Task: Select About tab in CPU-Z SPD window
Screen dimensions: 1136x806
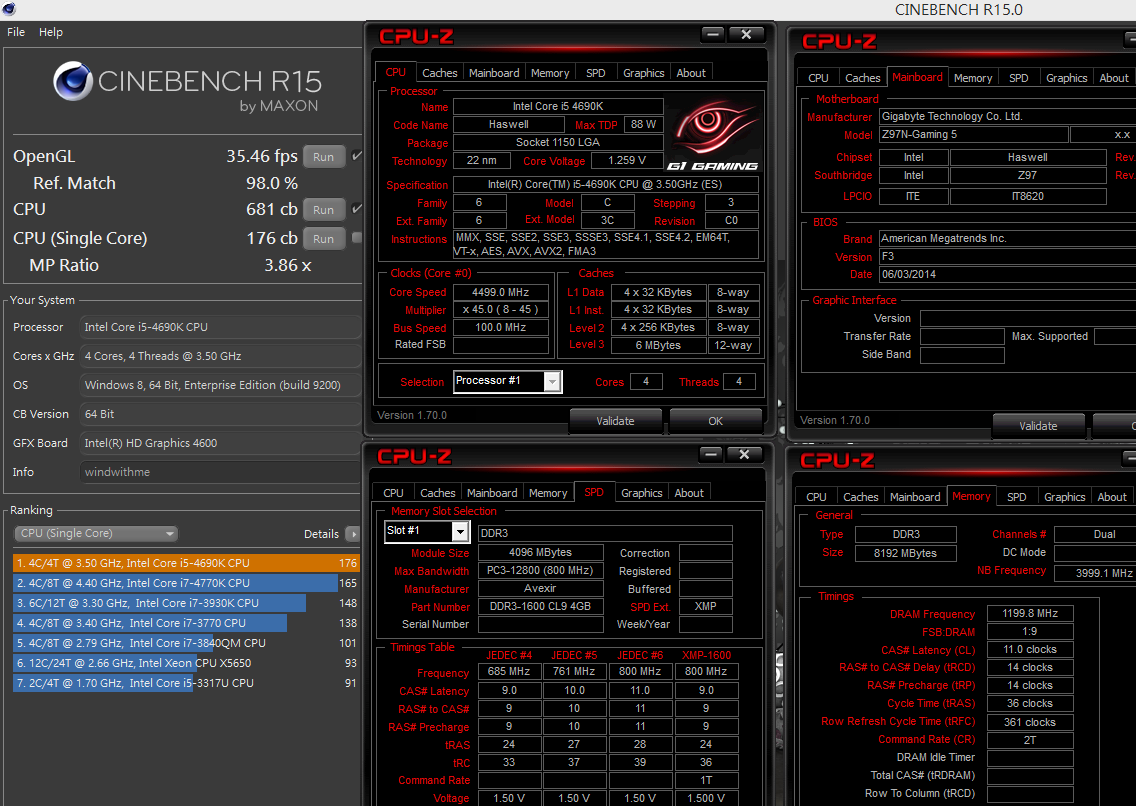Action: (x=689, y=492)
